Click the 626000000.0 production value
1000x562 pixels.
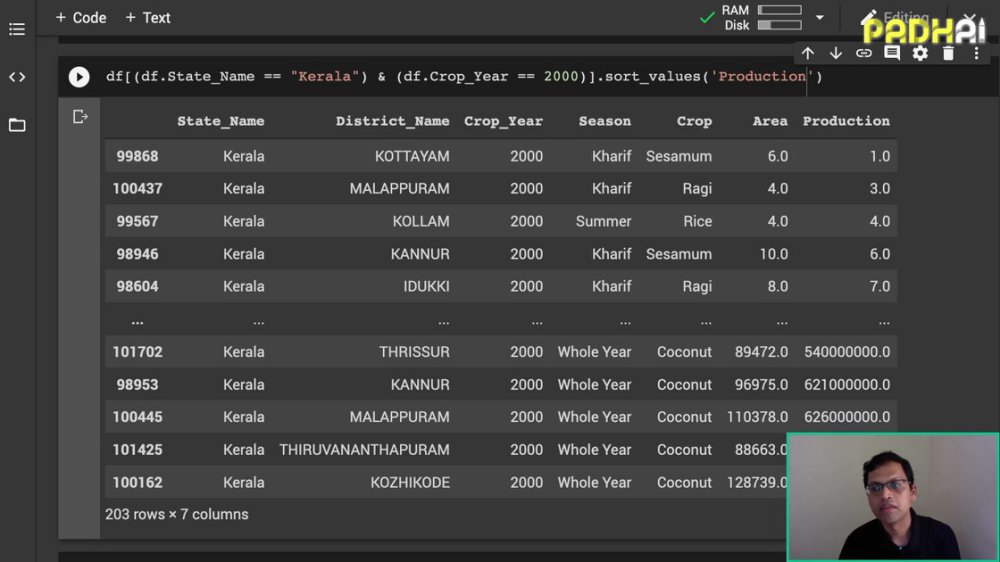click(847, 417)
